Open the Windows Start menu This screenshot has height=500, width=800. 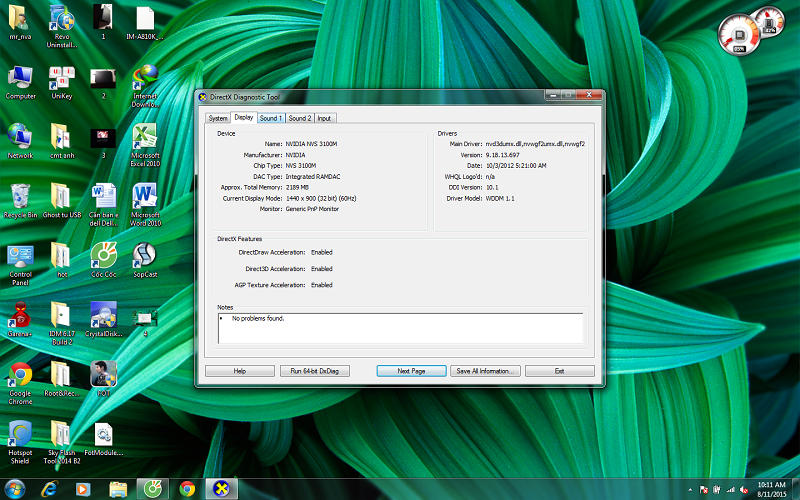15,488
